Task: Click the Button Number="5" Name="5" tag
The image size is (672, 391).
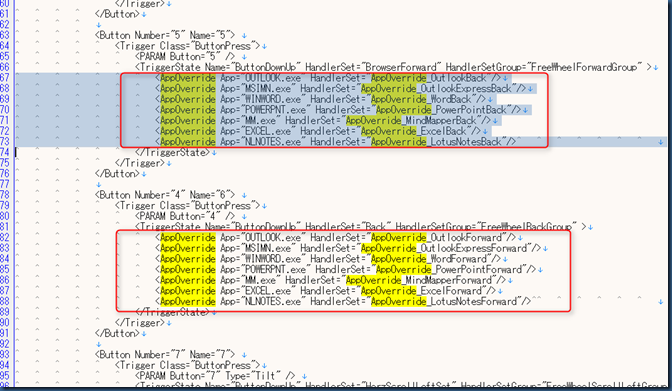Action: (165, 35)
